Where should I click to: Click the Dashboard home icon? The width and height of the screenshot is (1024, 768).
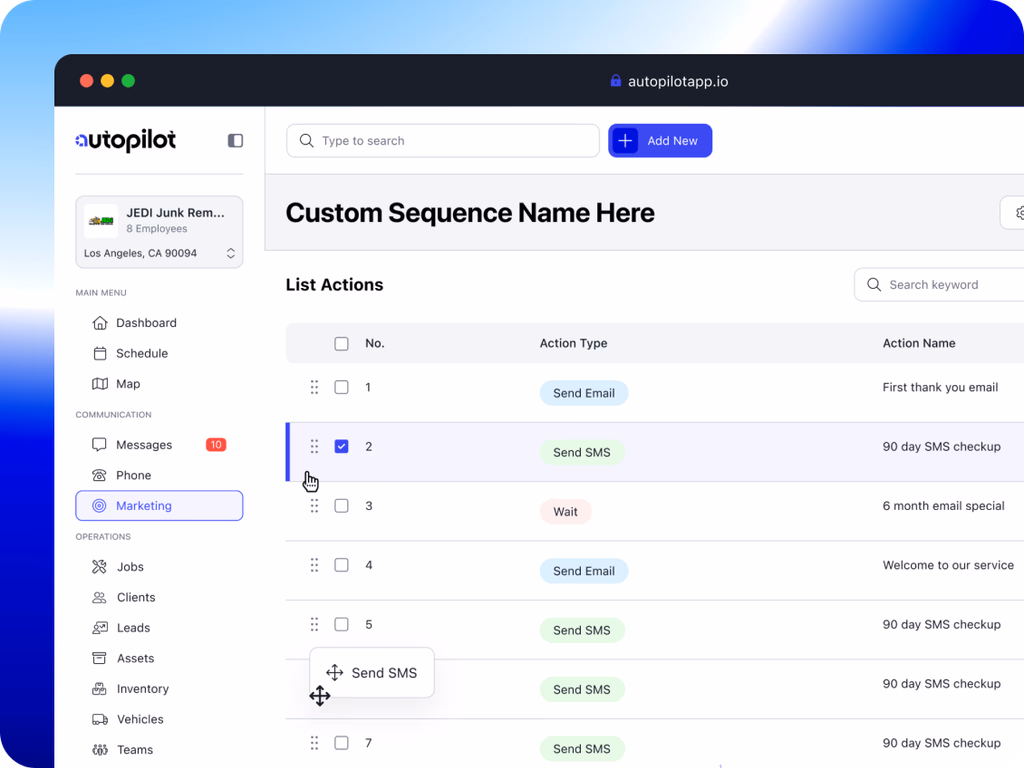(100, 323)
